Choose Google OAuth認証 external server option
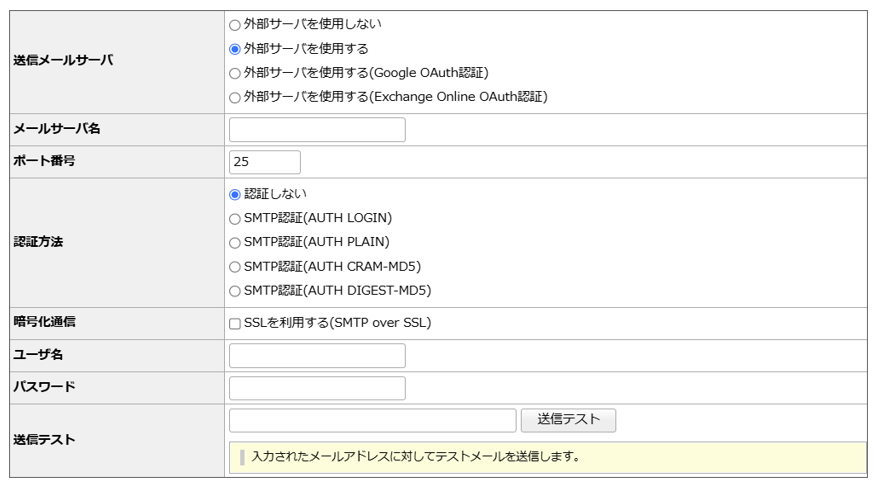Image resolution: width=877 pixels, height=483 pixels. 235,73
